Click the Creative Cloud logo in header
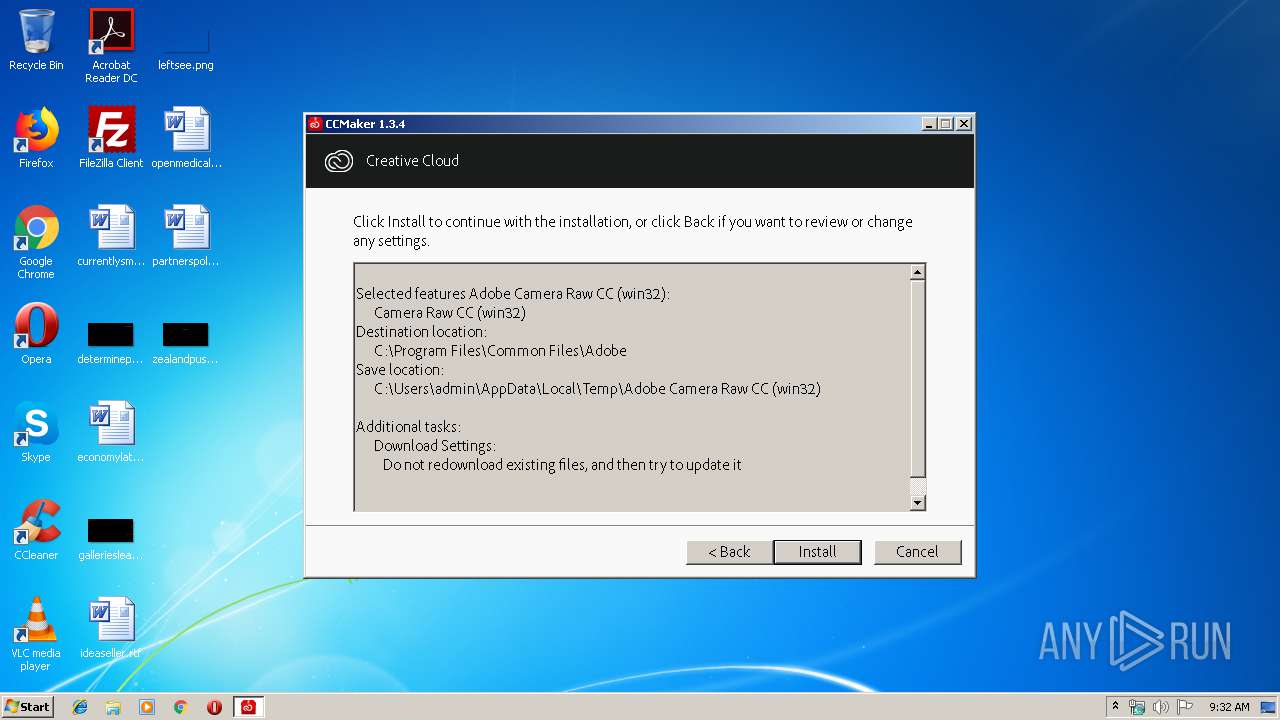Image resolution: width=1280 pixels, height=720 pixels. coord(339,161)
